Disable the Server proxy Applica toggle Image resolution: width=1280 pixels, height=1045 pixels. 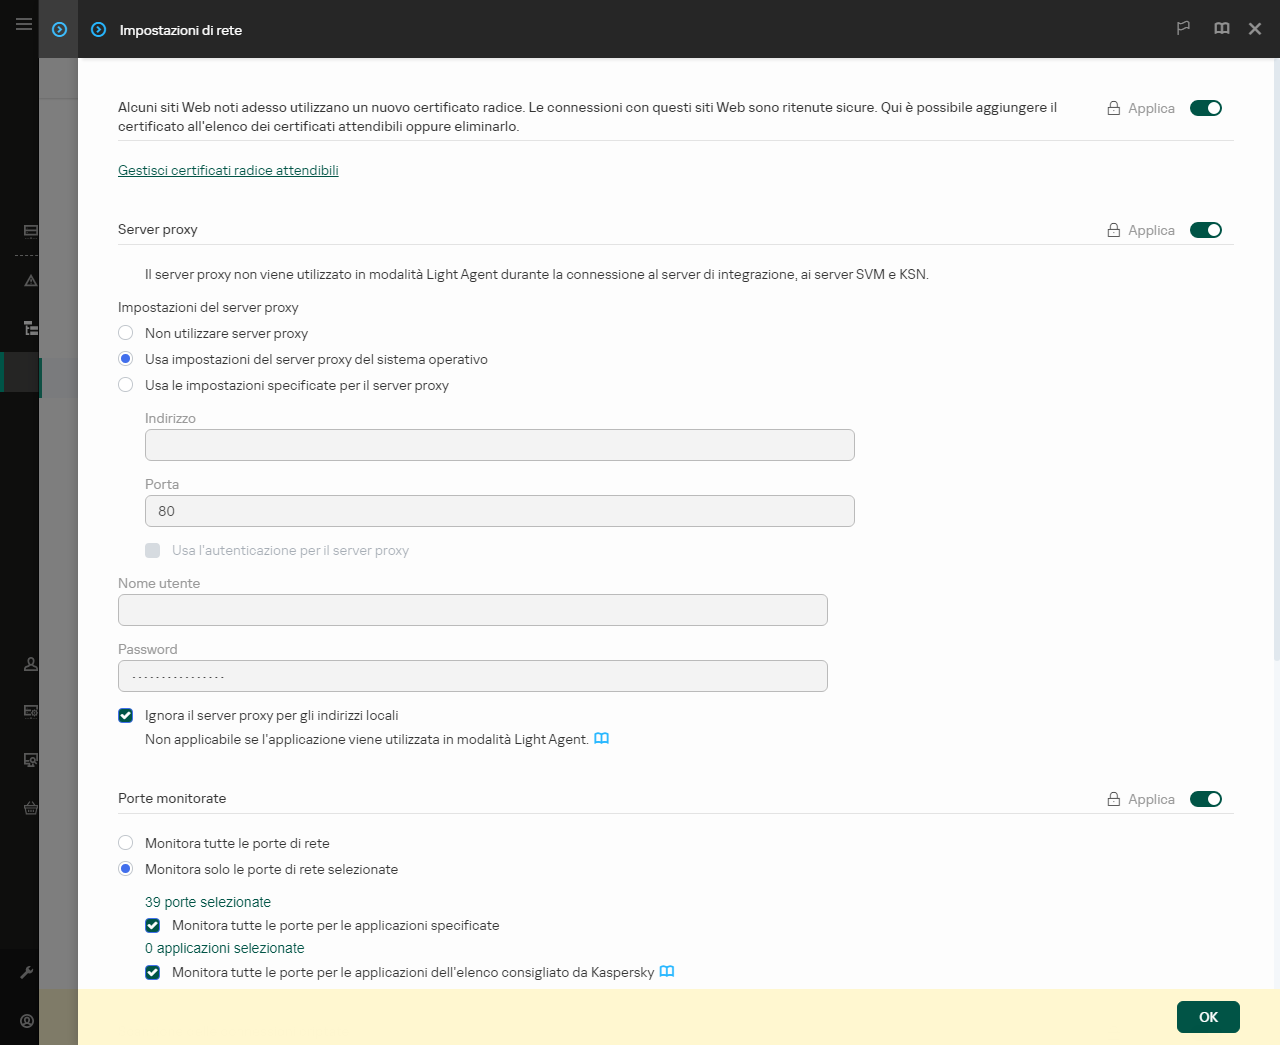click(x=1206, y=230)
